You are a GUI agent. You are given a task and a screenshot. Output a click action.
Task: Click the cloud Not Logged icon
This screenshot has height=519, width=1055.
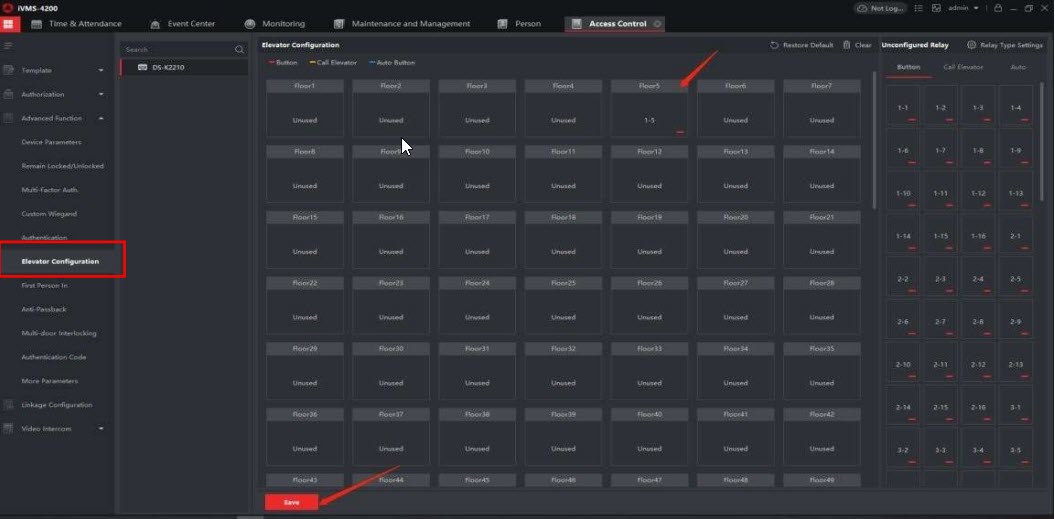[862, 8]
